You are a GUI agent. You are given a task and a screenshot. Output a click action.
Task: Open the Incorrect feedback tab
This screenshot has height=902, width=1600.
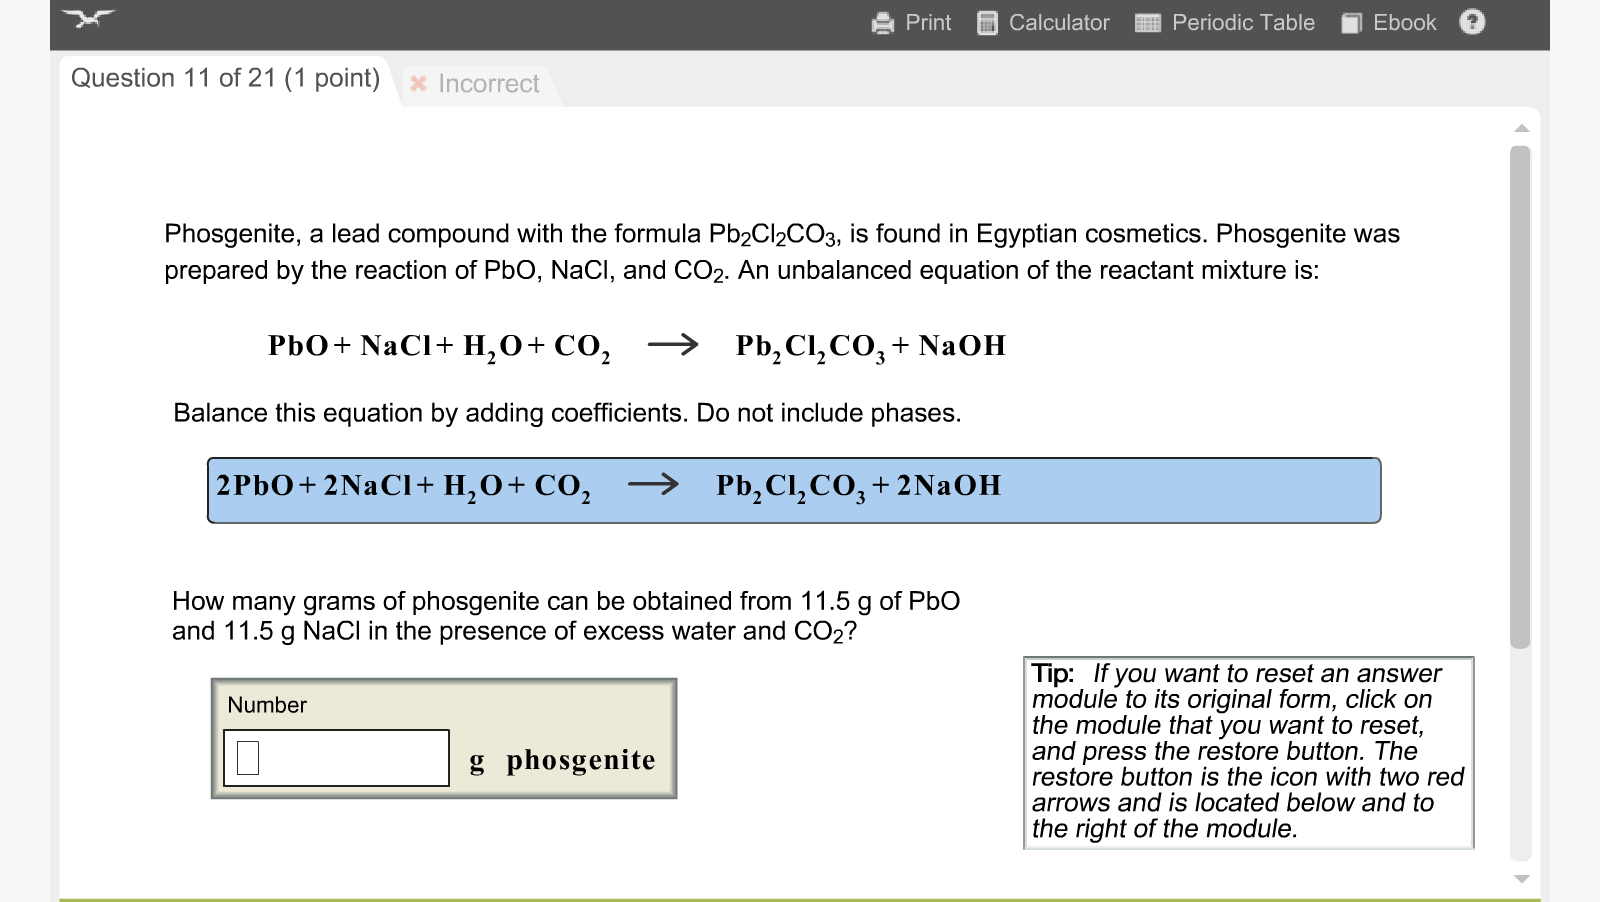(487, 85)
